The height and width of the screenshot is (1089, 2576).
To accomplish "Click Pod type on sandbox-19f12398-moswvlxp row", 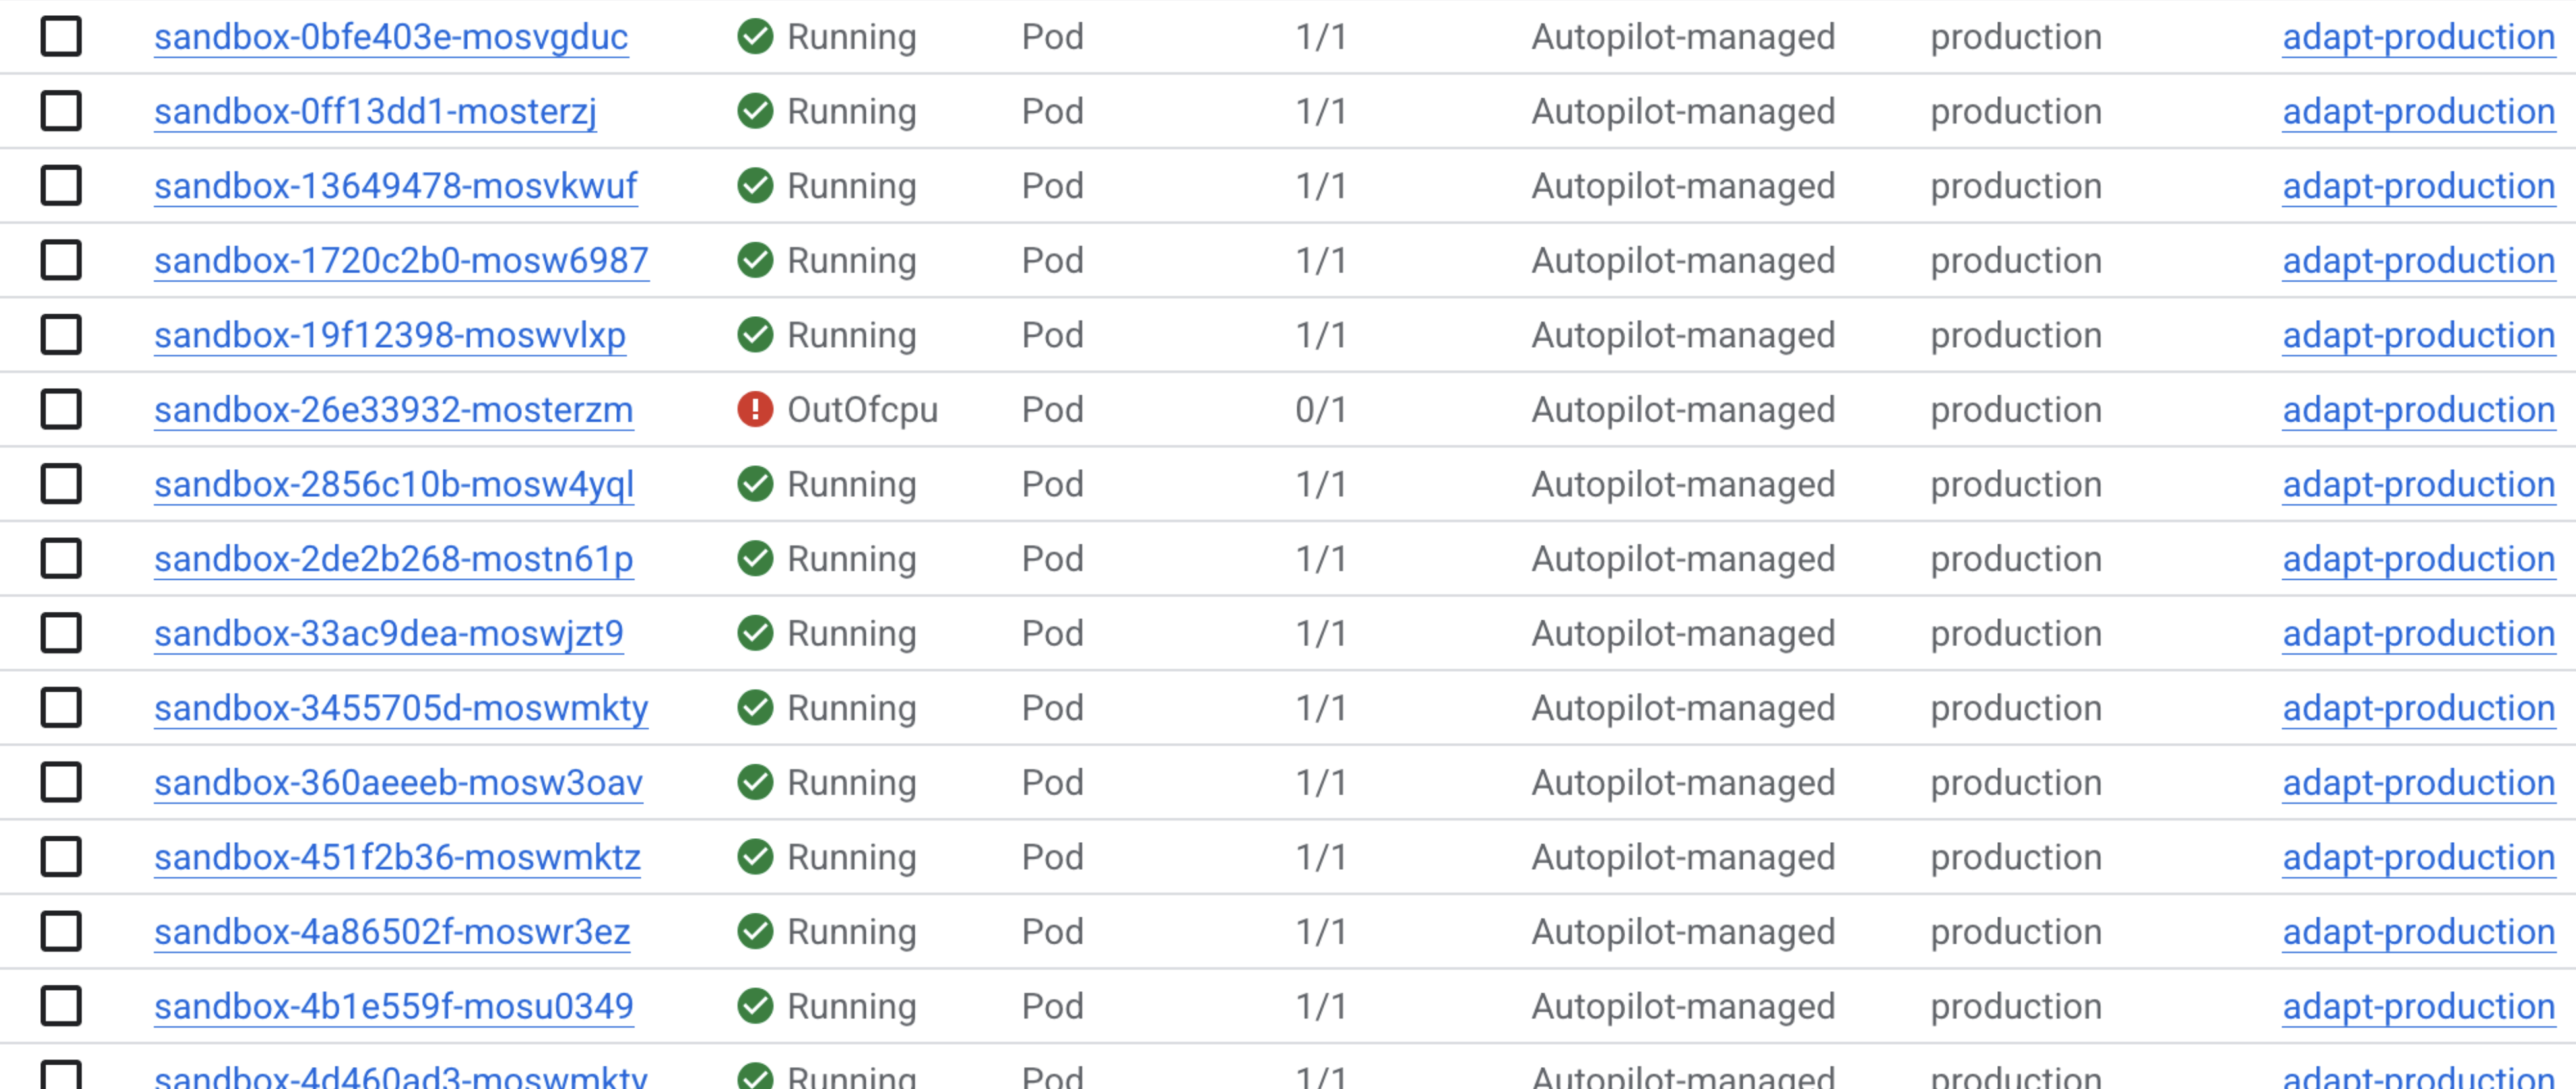I will coord(1052,335).
